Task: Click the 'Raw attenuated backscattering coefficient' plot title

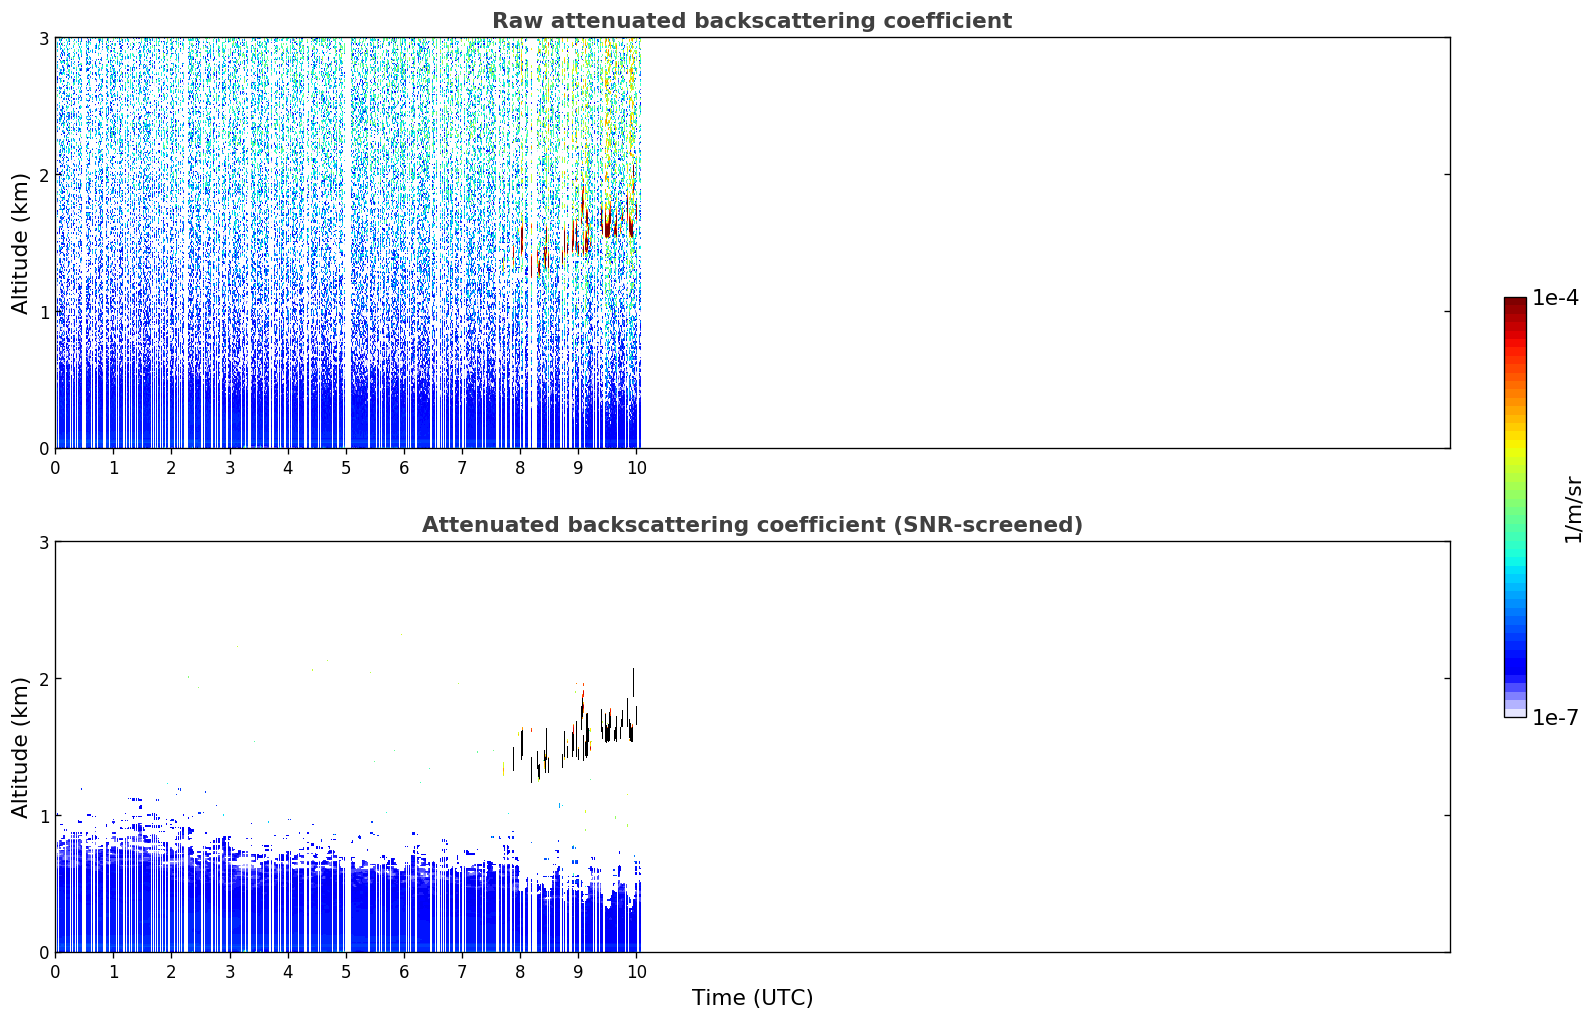Action: [752, 21]
